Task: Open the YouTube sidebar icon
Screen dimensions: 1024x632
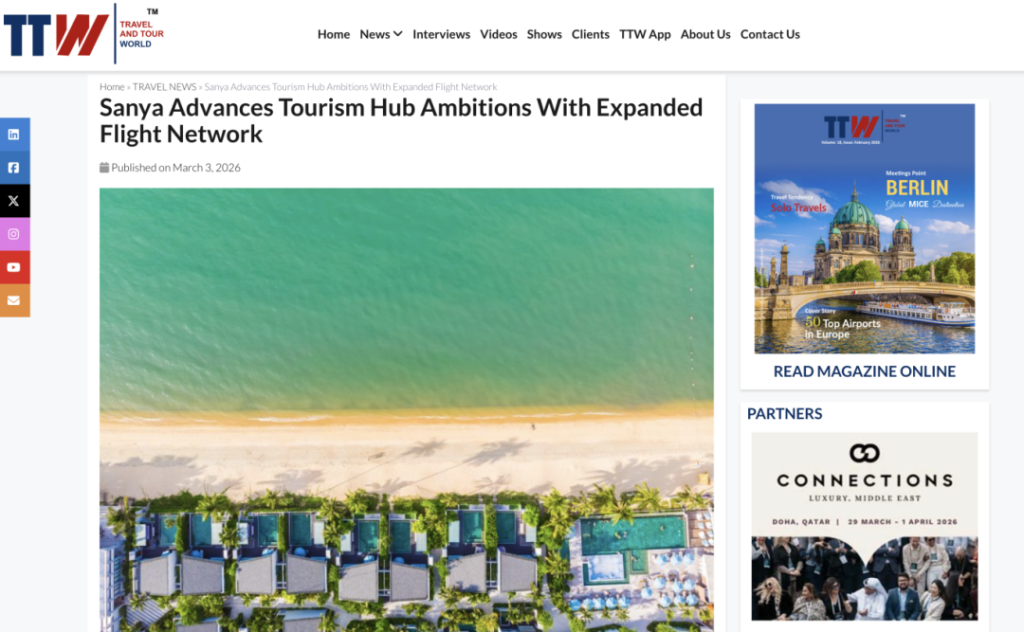Action: coord(14,267)
